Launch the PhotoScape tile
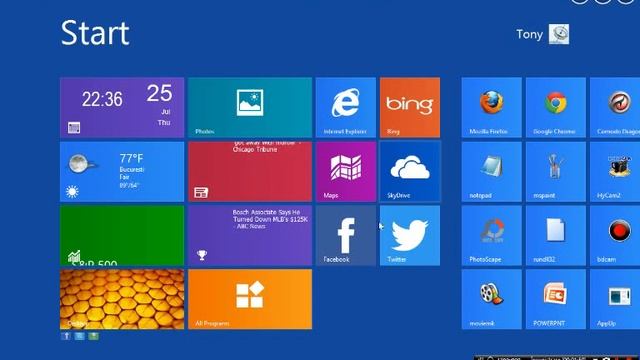The height and width of the screenshot is (360, 640). [491, 236]
